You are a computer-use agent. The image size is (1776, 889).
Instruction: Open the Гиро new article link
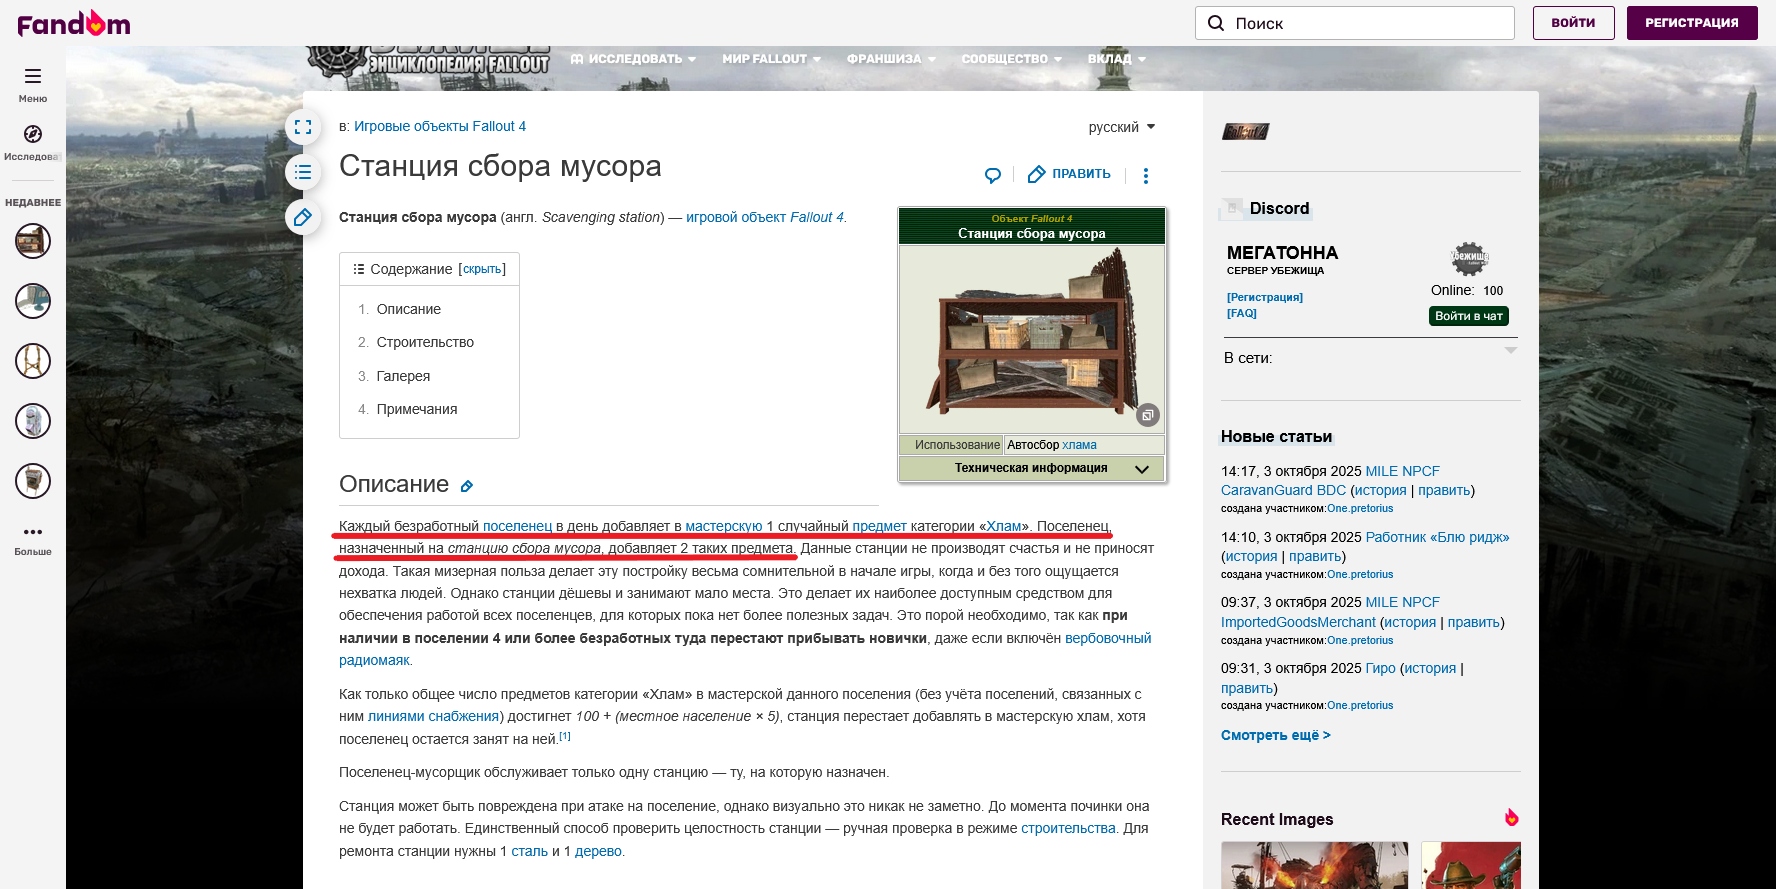coord(1380,668)
